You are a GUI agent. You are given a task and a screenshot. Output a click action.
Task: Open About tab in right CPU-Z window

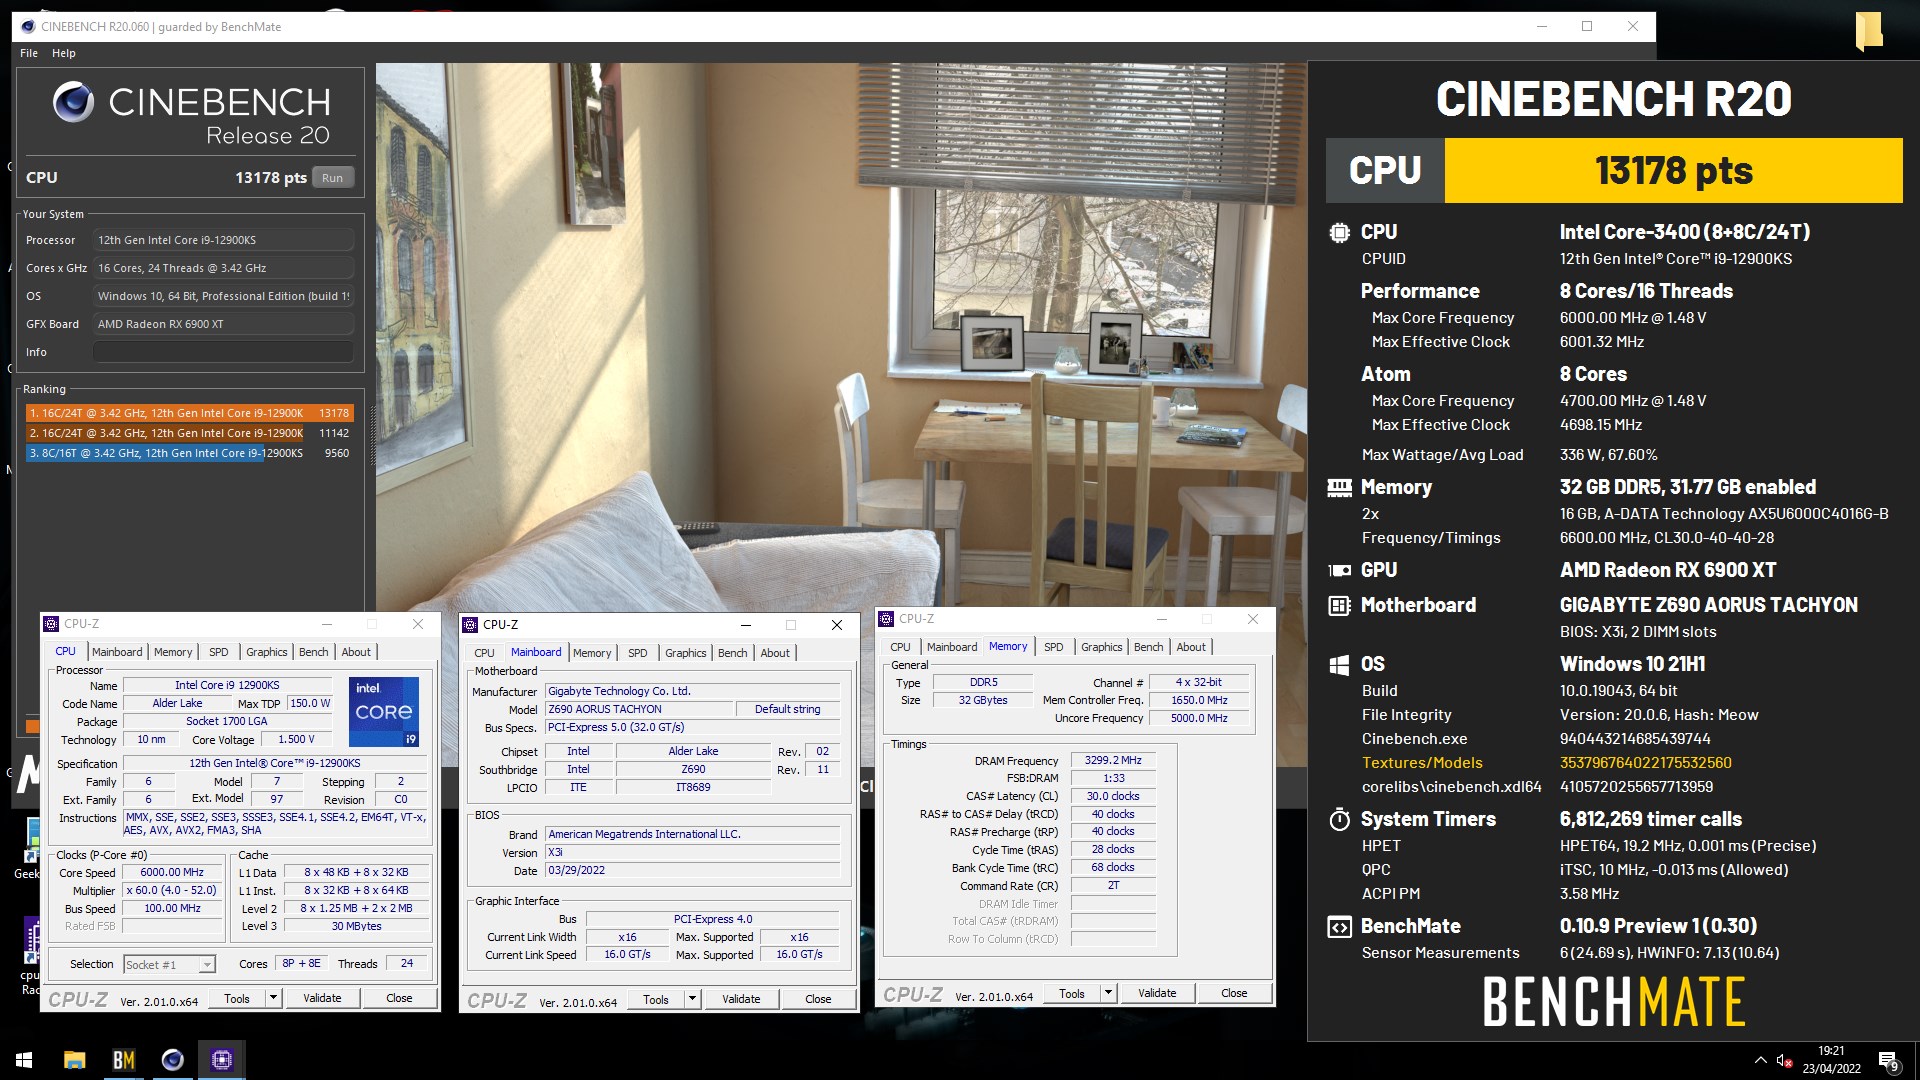coord(1191,647)
